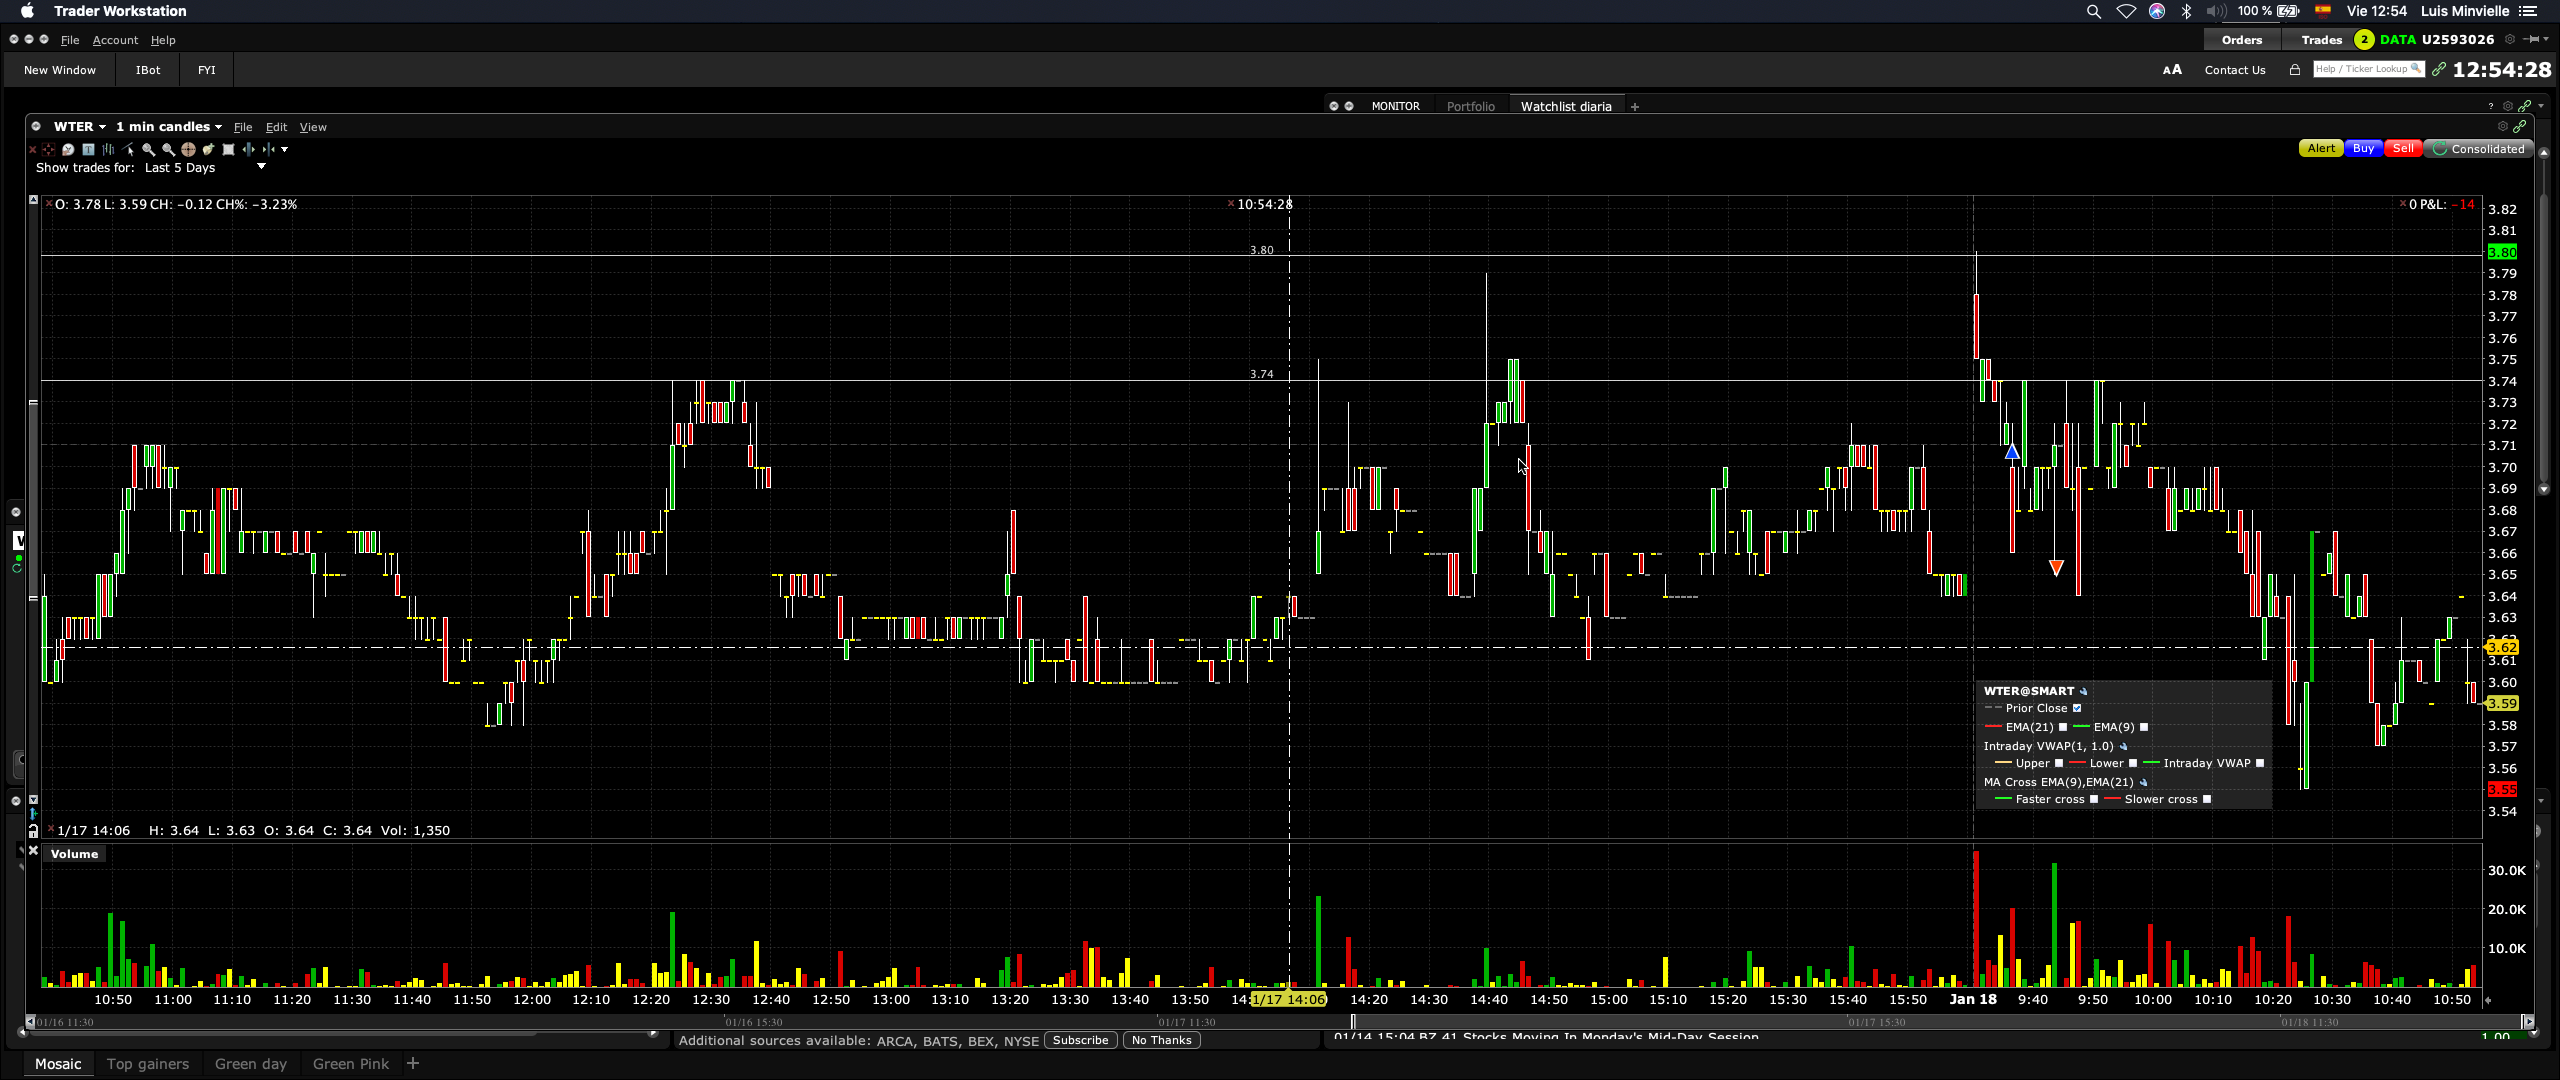This screenshot has width=2560, height=1080.
Task: Uncheck the Prior Close checkbox
Action: click(x=2077, y=708)
